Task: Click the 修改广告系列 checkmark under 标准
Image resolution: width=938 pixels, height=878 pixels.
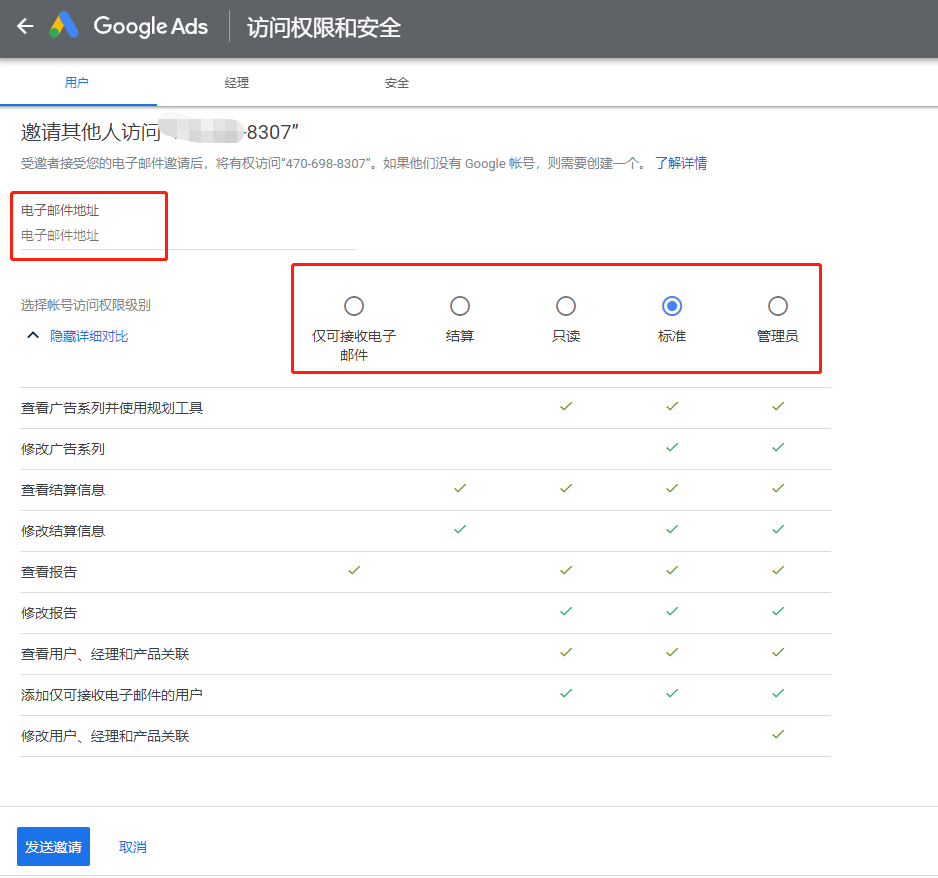Action: click(672, 447)
